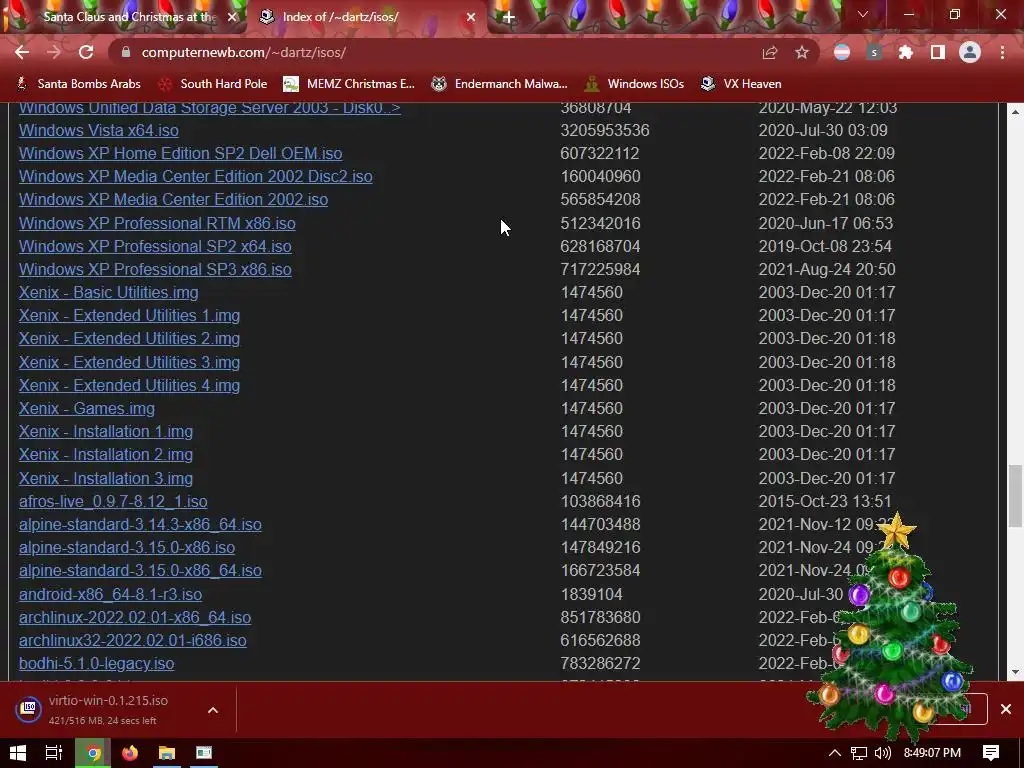
Task: Open Windows XP Media Center Edition 2002 Disc2.iso
Action: pyautogui.click(x=195, y=176)
